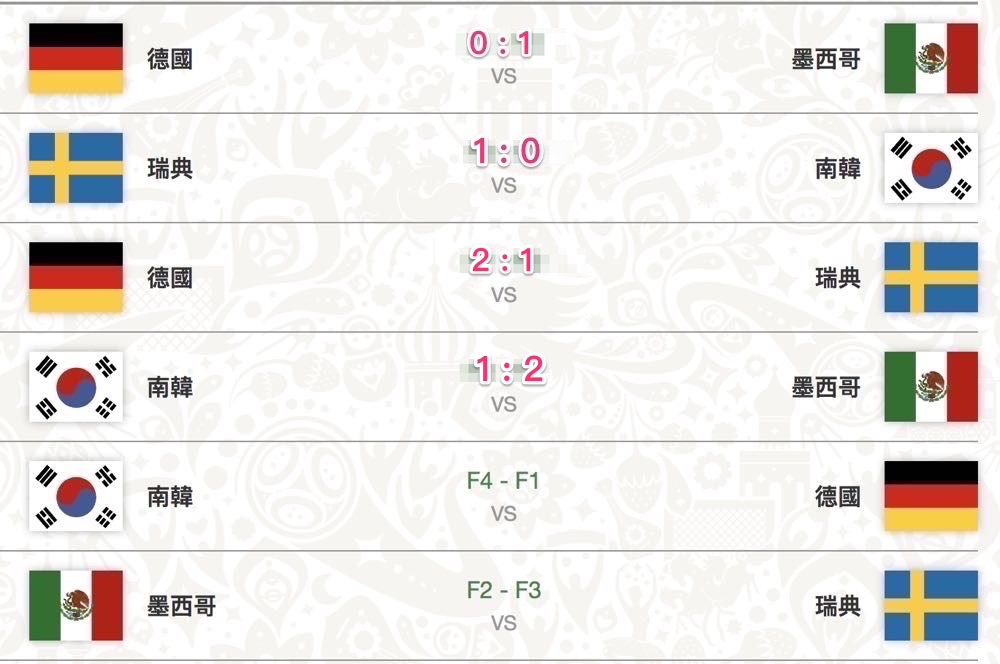Click South Korea's flag in the 1:2 match row

click(x=76, y=386)
